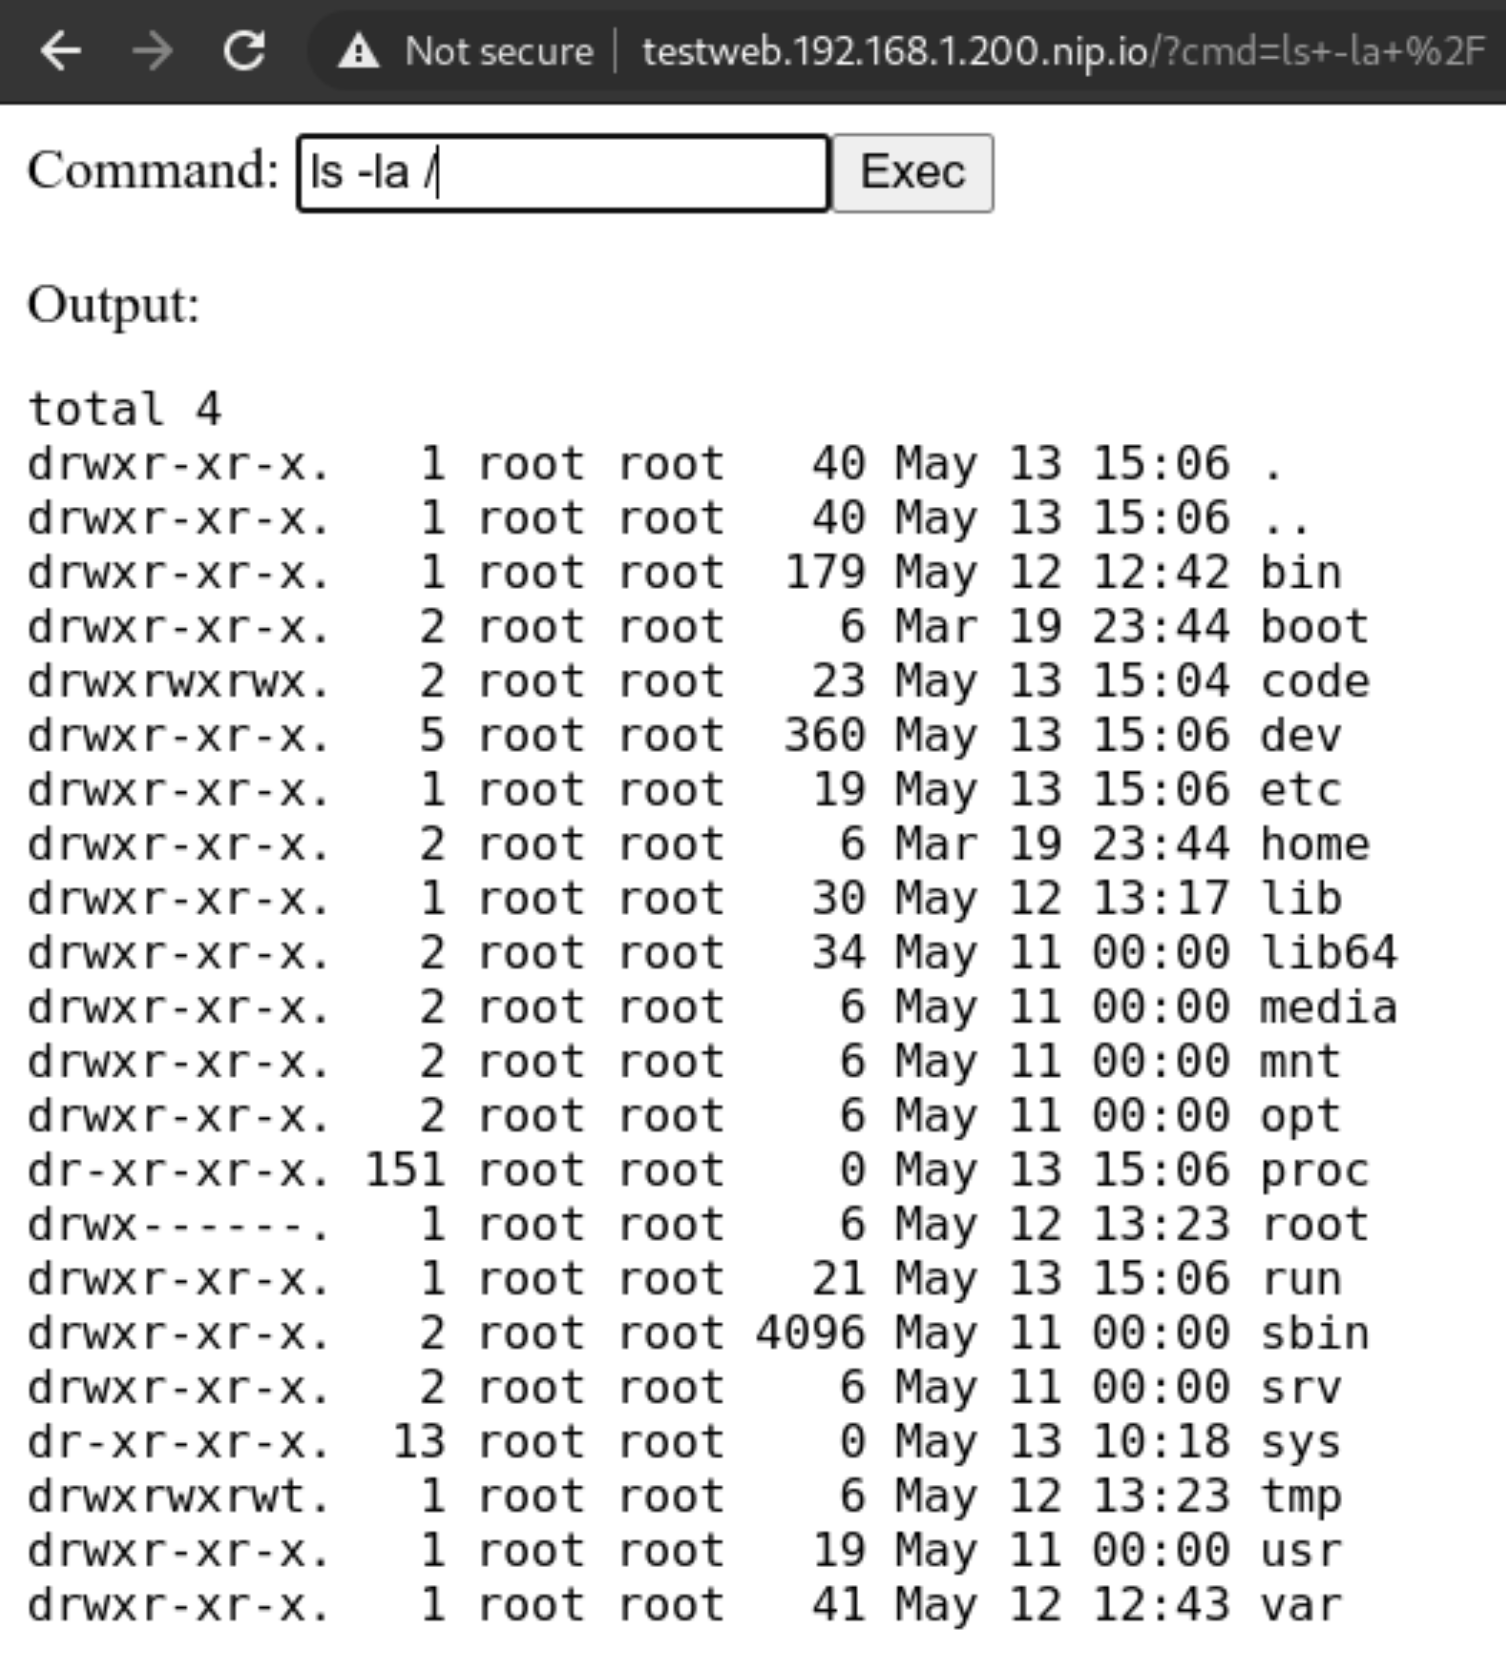Go back with the browser back arrow
Image resolution: width=1506 pixels, height=1654 pixels.
coord(61,50)
